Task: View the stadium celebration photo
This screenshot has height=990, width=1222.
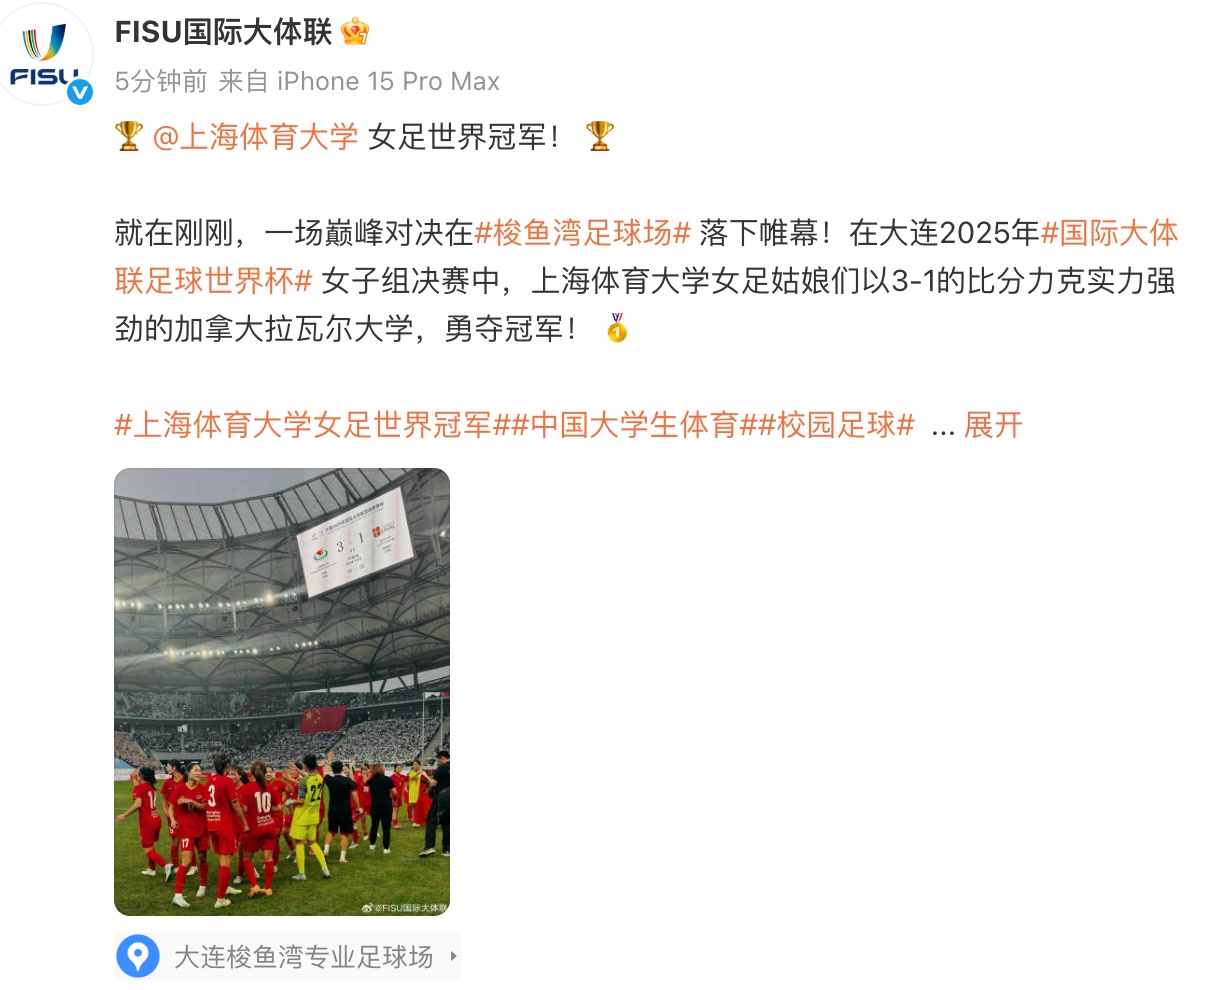Action: pyautogui.click(x=282, y=691)
